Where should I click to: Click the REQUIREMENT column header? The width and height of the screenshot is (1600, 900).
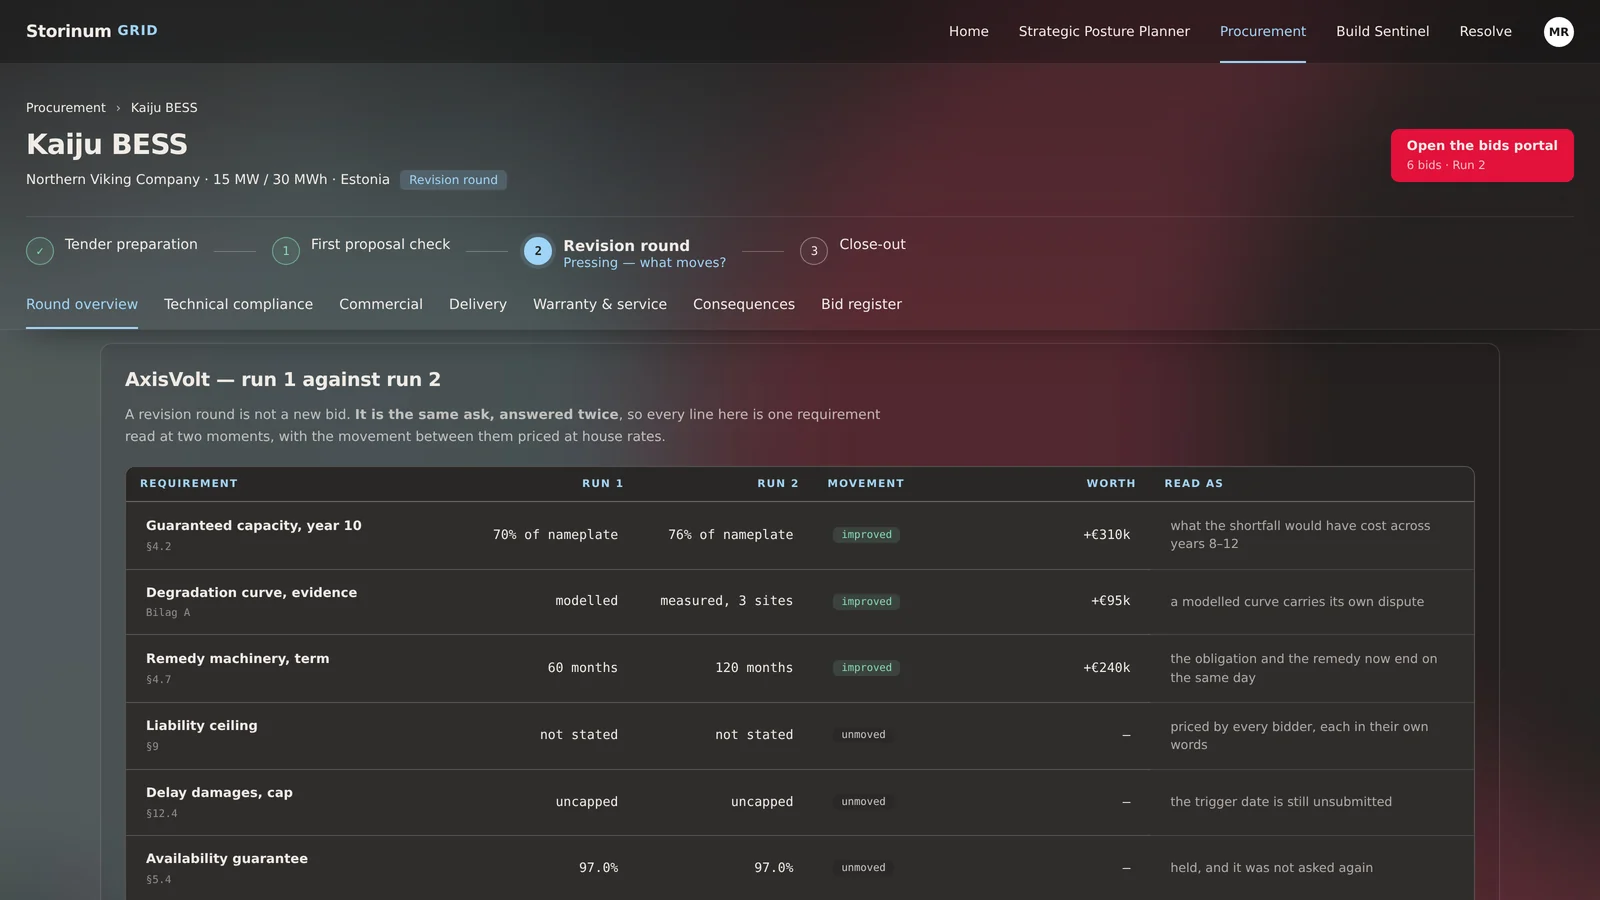(x=189, y=483)
